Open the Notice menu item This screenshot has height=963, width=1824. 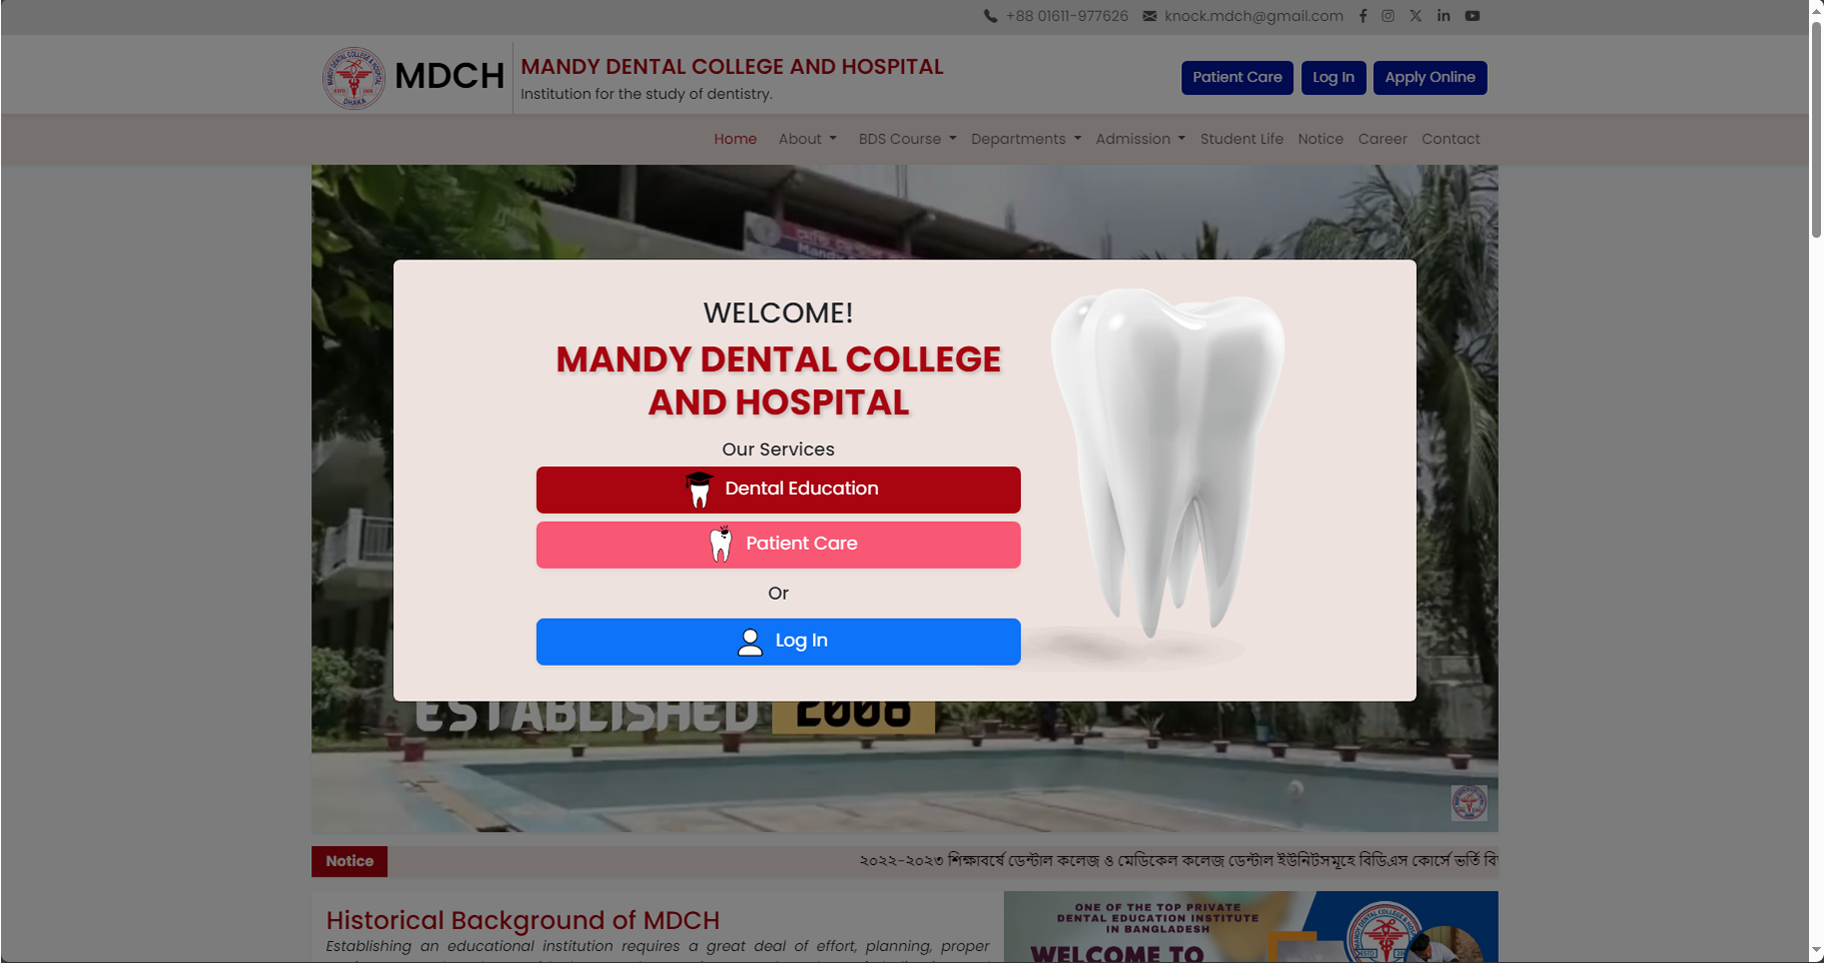coord(1320,139)
